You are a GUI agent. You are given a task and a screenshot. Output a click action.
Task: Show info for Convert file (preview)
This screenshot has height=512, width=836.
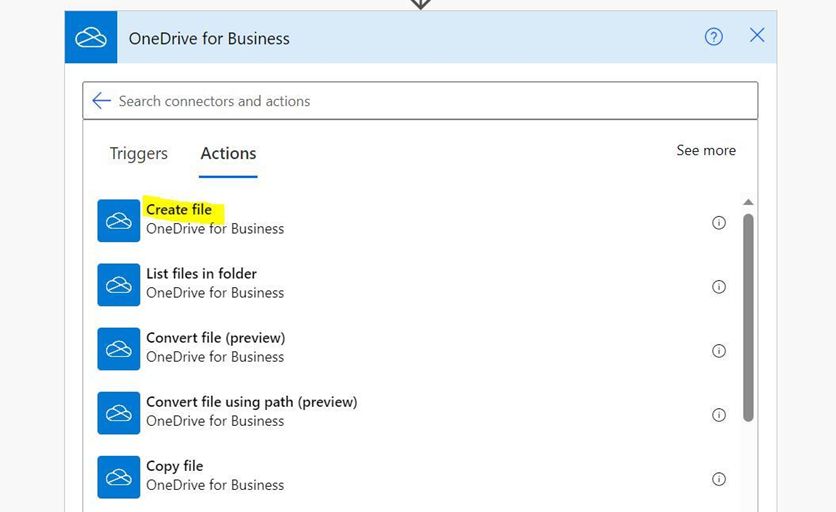coord(719,351)
